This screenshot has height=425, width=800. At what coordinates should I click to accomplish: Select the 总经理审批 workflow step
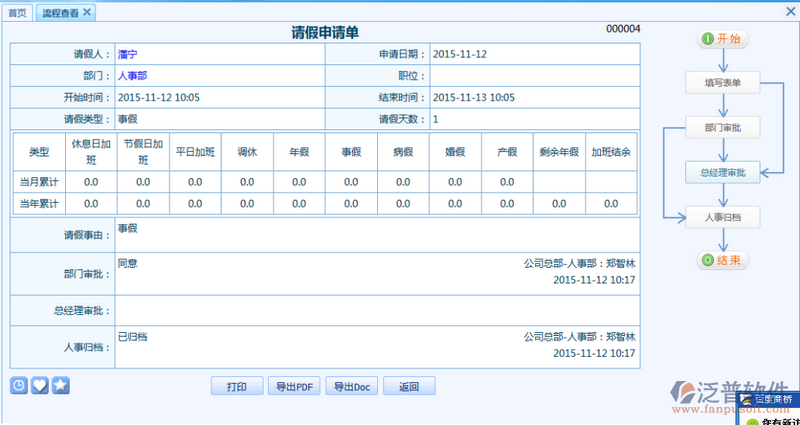pyautogui.click(x=721, y=172)
